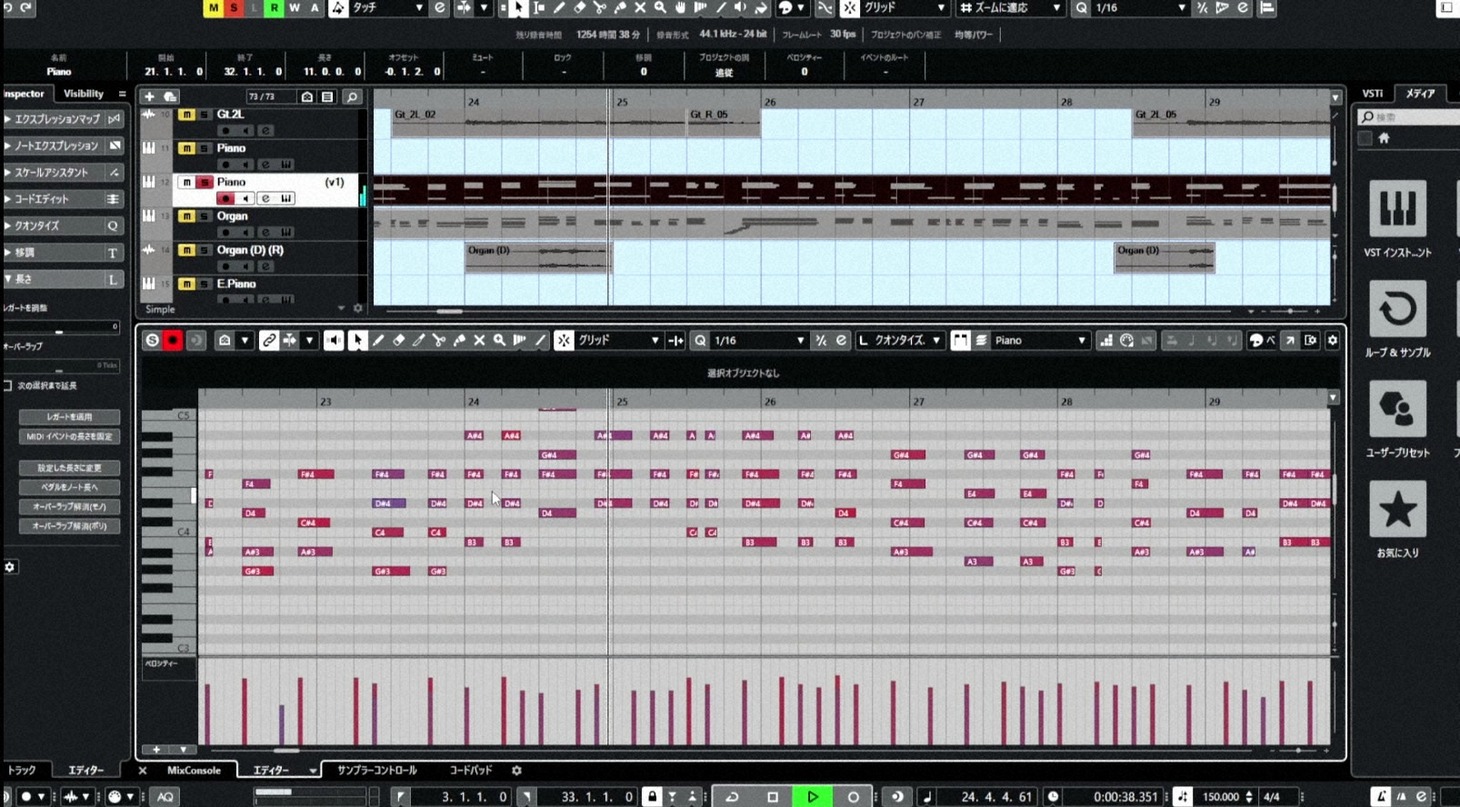Open the key editor quantize 1/16 dropdown
This screenshot has height=807, width=1460.
[757, 341]
